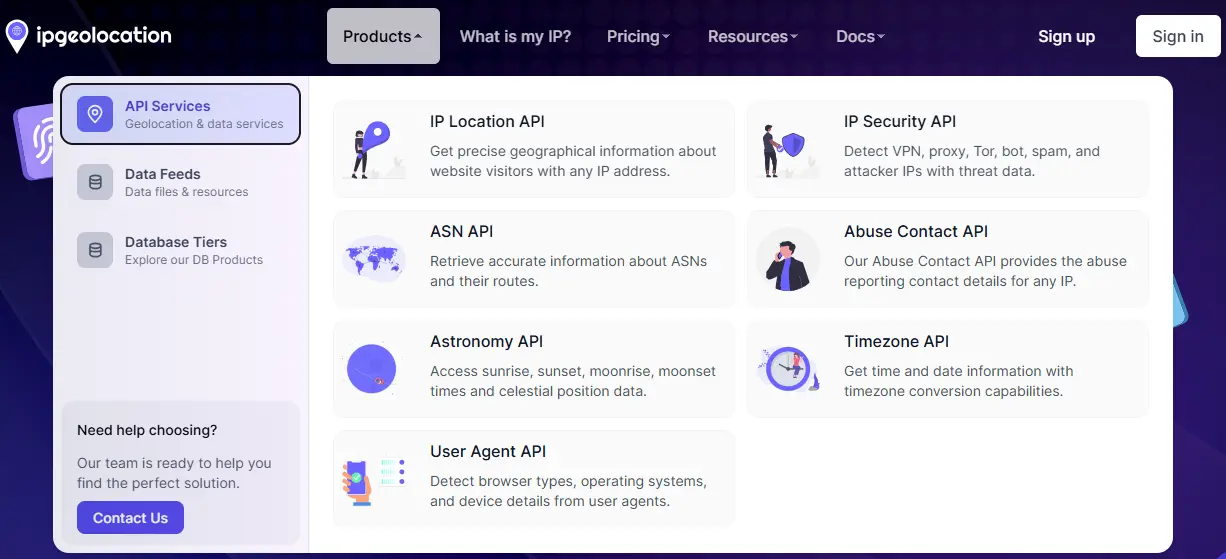Click the IP Location API illustration
The height and width of the screenshot is (559, 1226).
pyautogui.click(x=373, y=150)
